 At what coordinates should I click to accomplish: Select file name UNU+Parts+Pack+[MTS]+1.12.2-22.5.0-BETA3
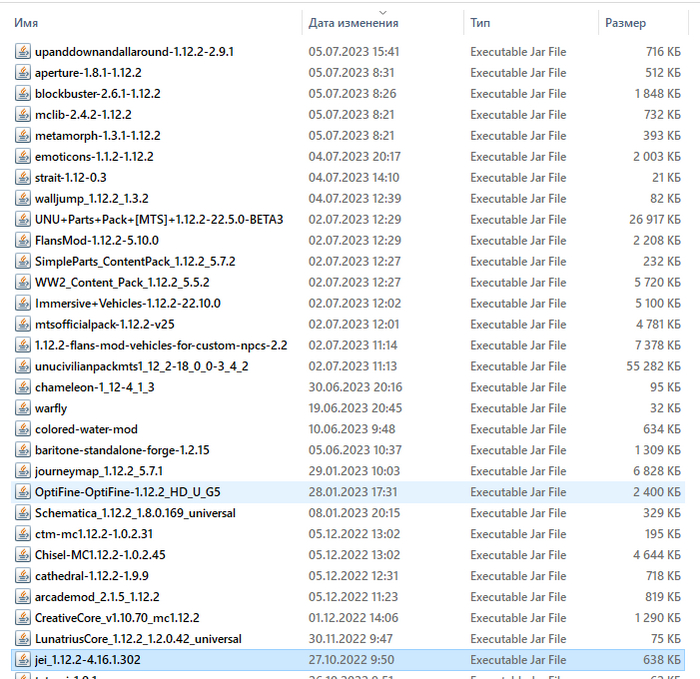(x=159, y=220)
